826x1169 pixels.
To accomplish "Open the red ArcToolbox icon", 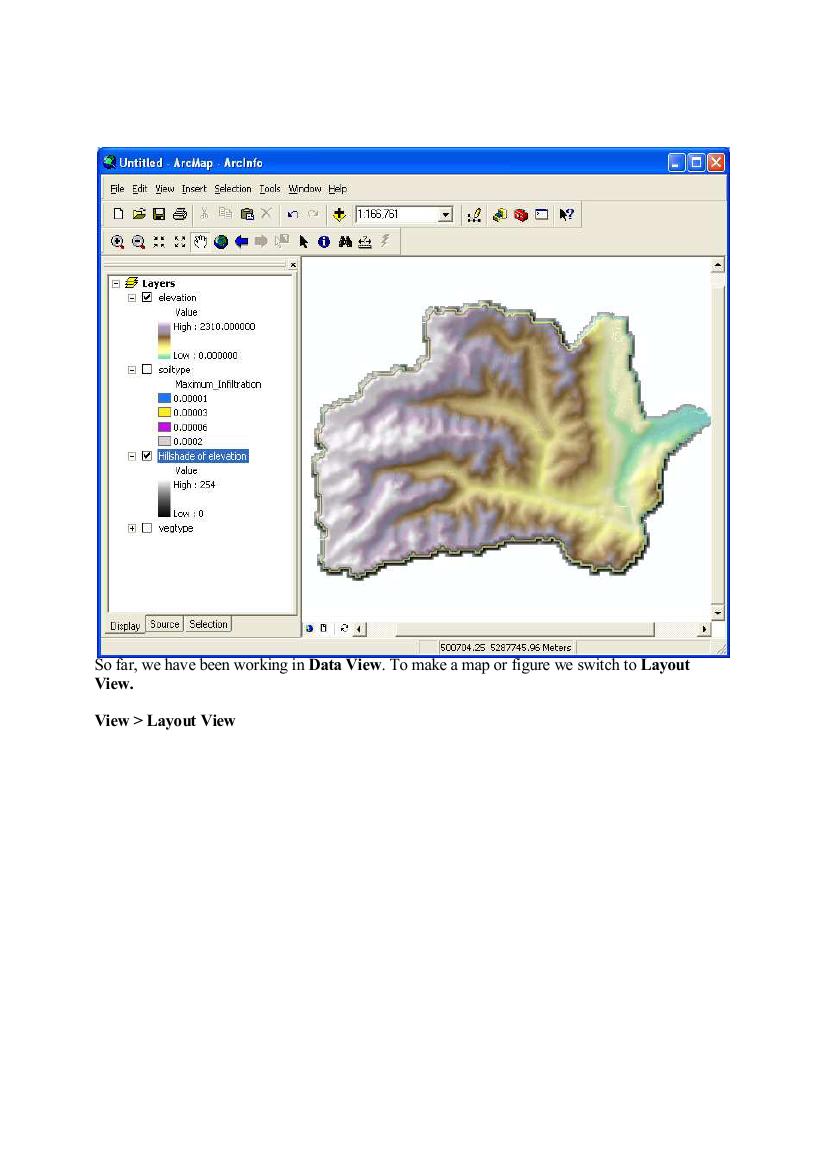I will (520, 215).
